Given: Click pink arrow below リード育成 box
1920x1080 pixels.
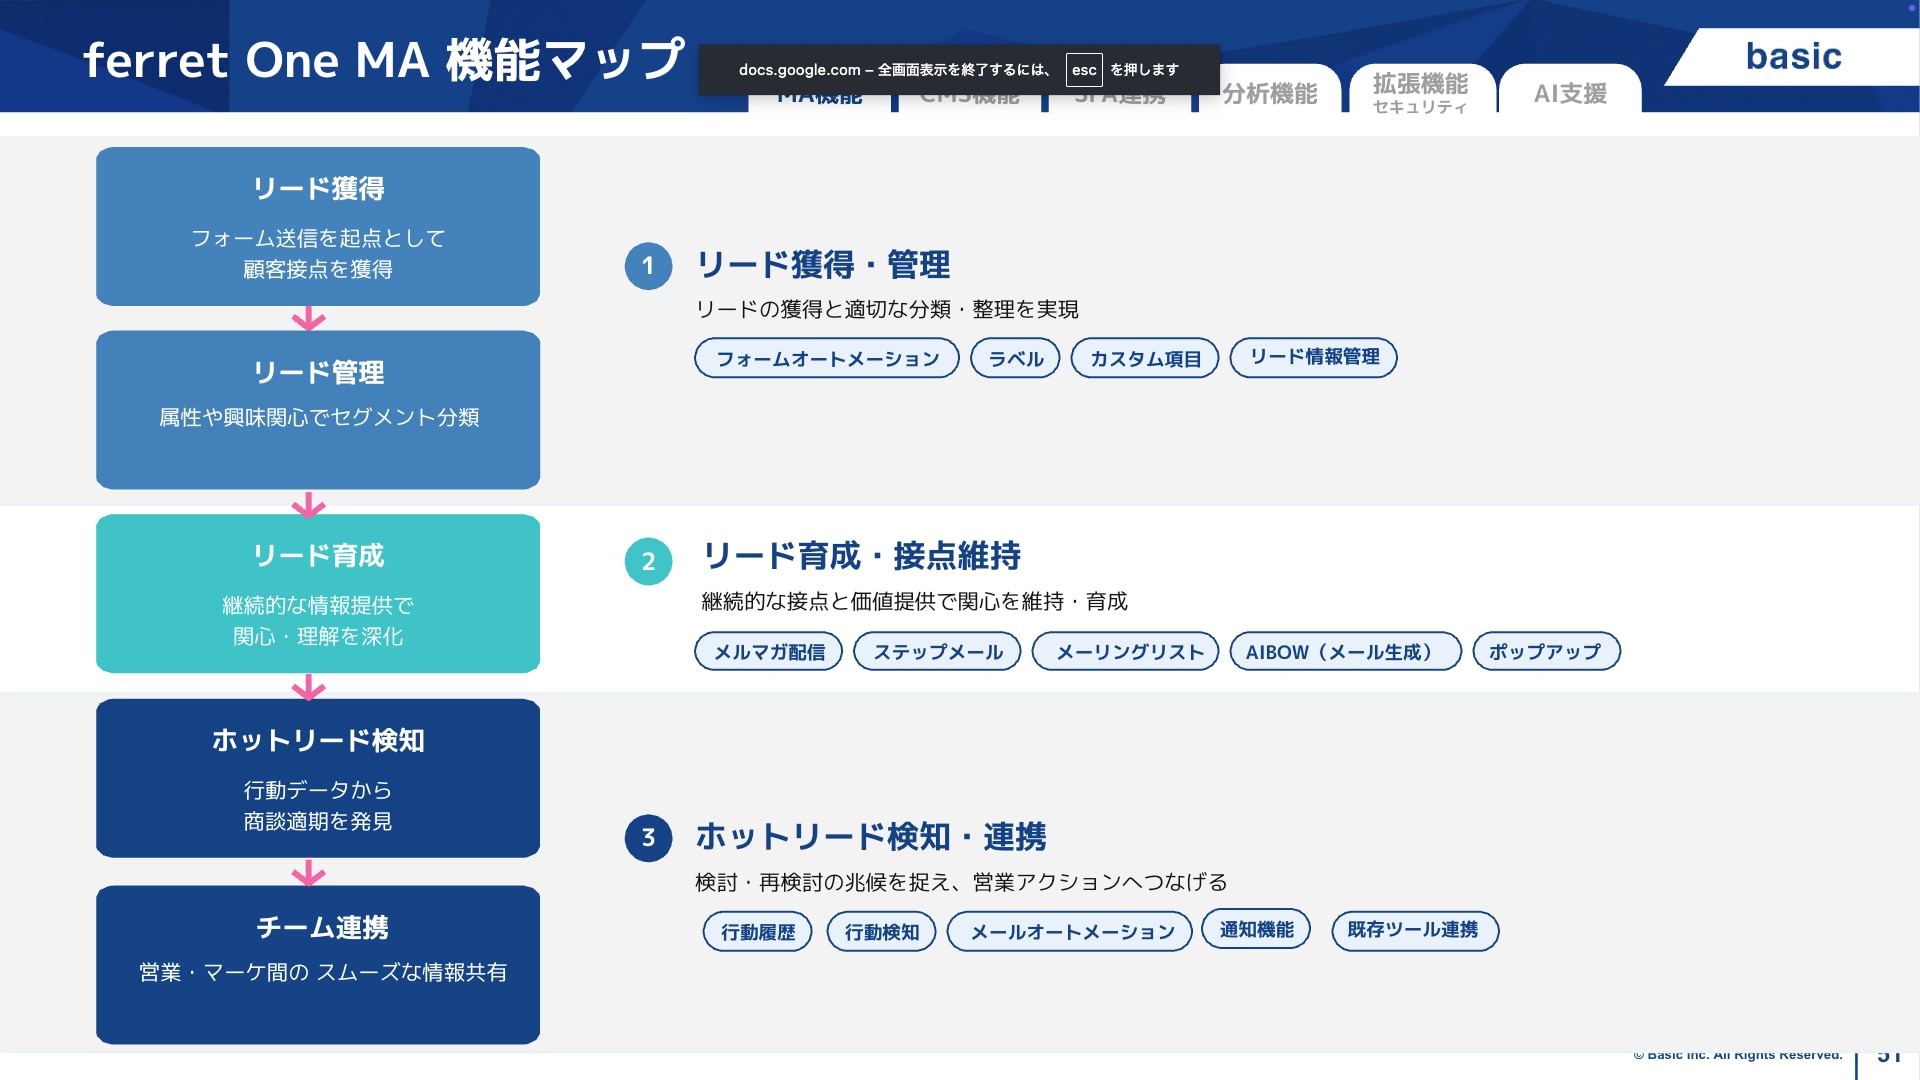Looking at the screenshot, I should coord(308,687).
